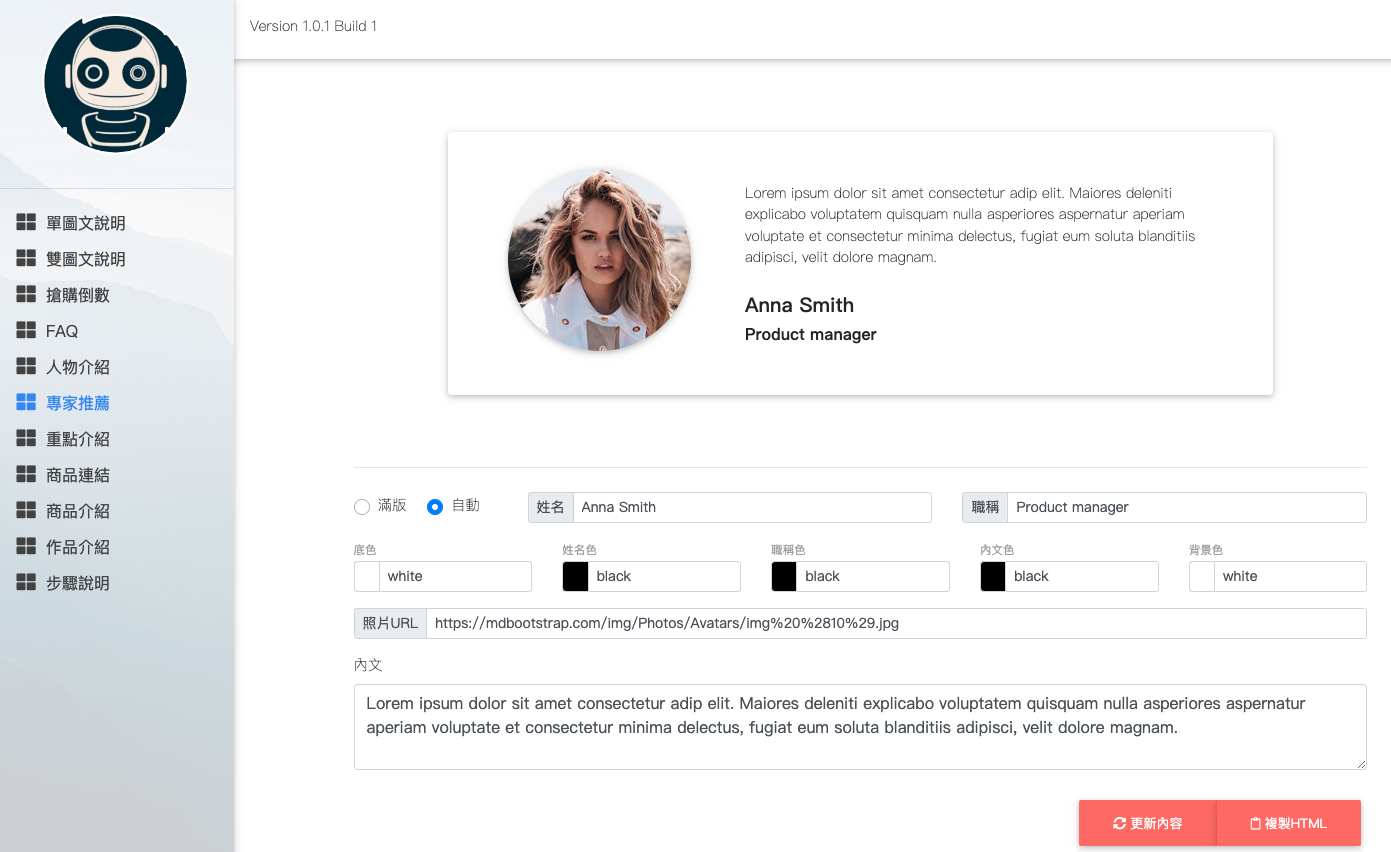The height and width of the screenshot is (852, 1391).
Task: Click the 姓名色 black color swatch
Action: coord(575,576)
